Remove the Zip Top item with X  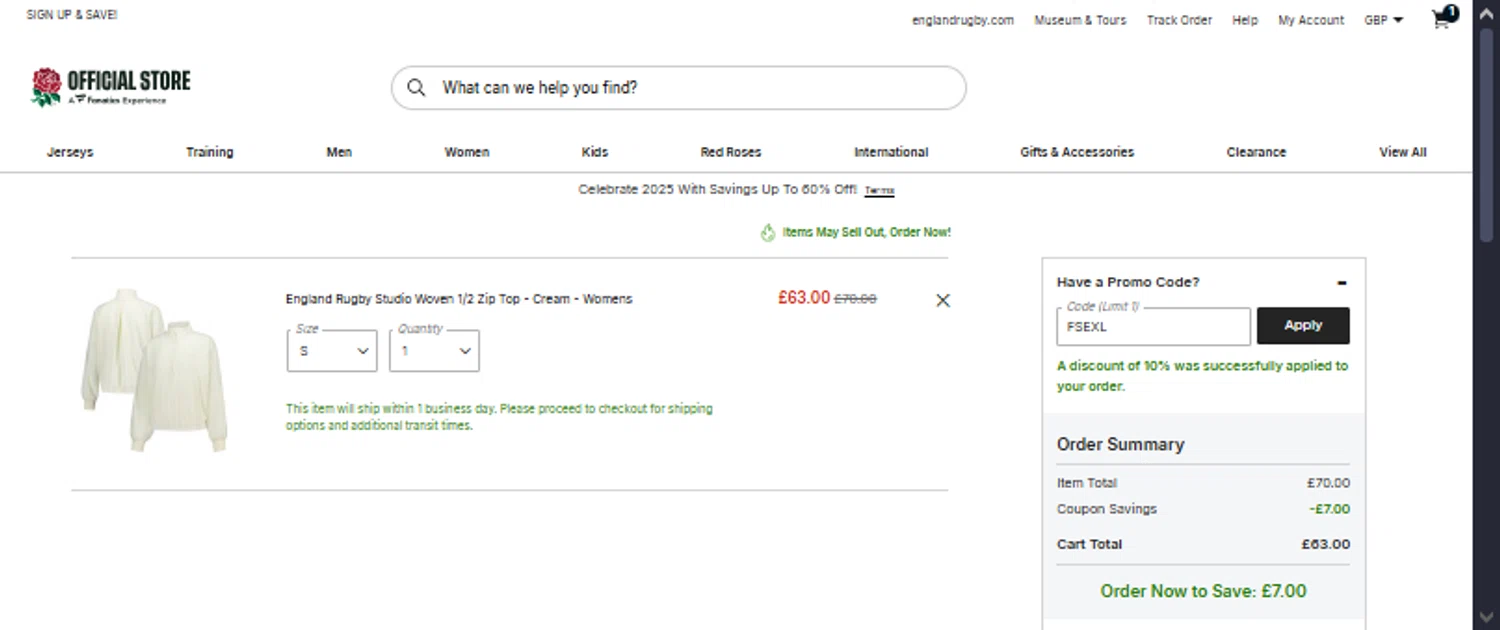[x=942, y=300]
